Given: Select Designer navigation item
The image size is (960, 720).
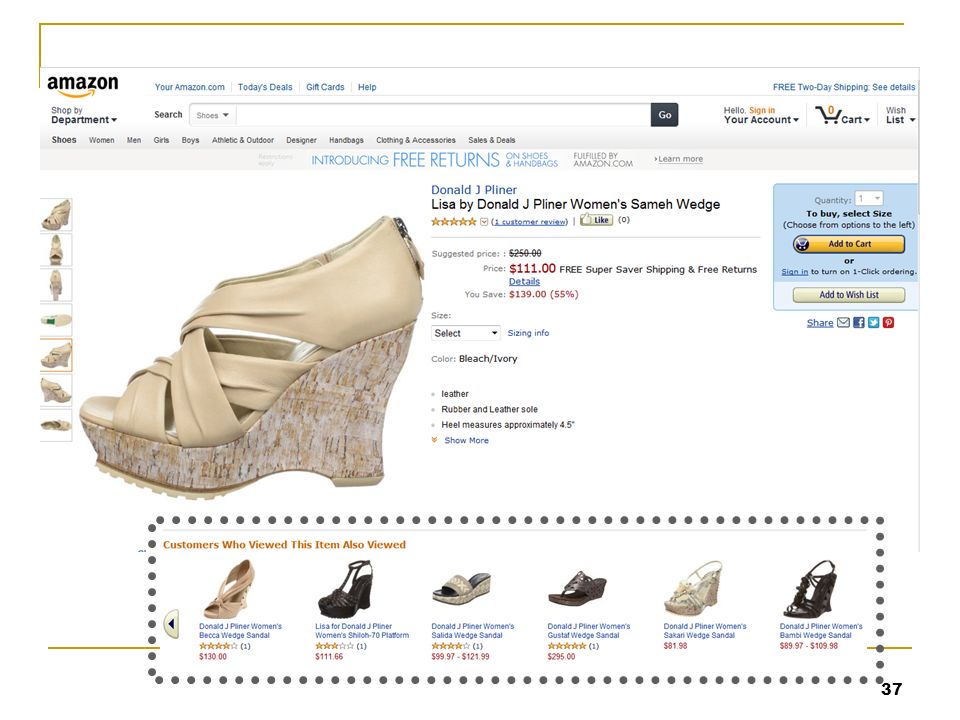Looking at the screenshot, I should [301, 140].
